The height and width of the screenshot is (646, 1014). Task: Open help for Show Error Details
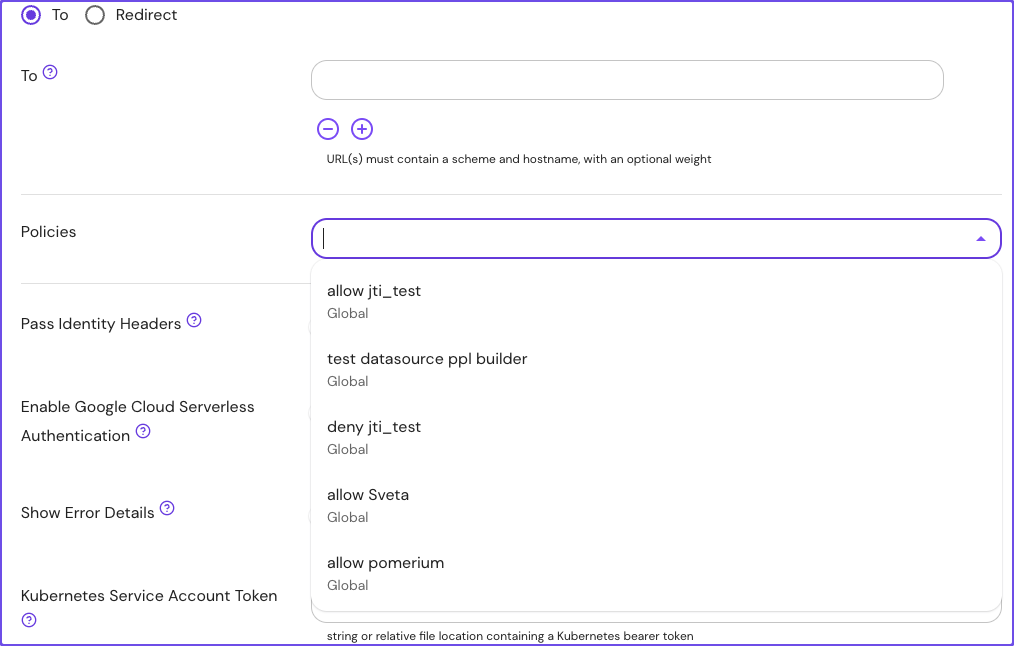166,508
